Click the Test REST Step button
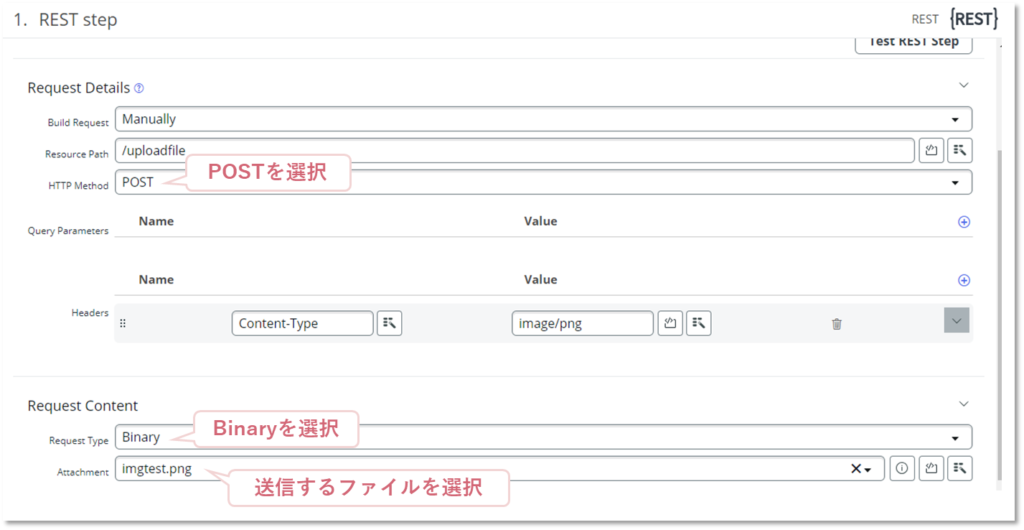The image size is (1024, 530). click(x=914, y=42)
